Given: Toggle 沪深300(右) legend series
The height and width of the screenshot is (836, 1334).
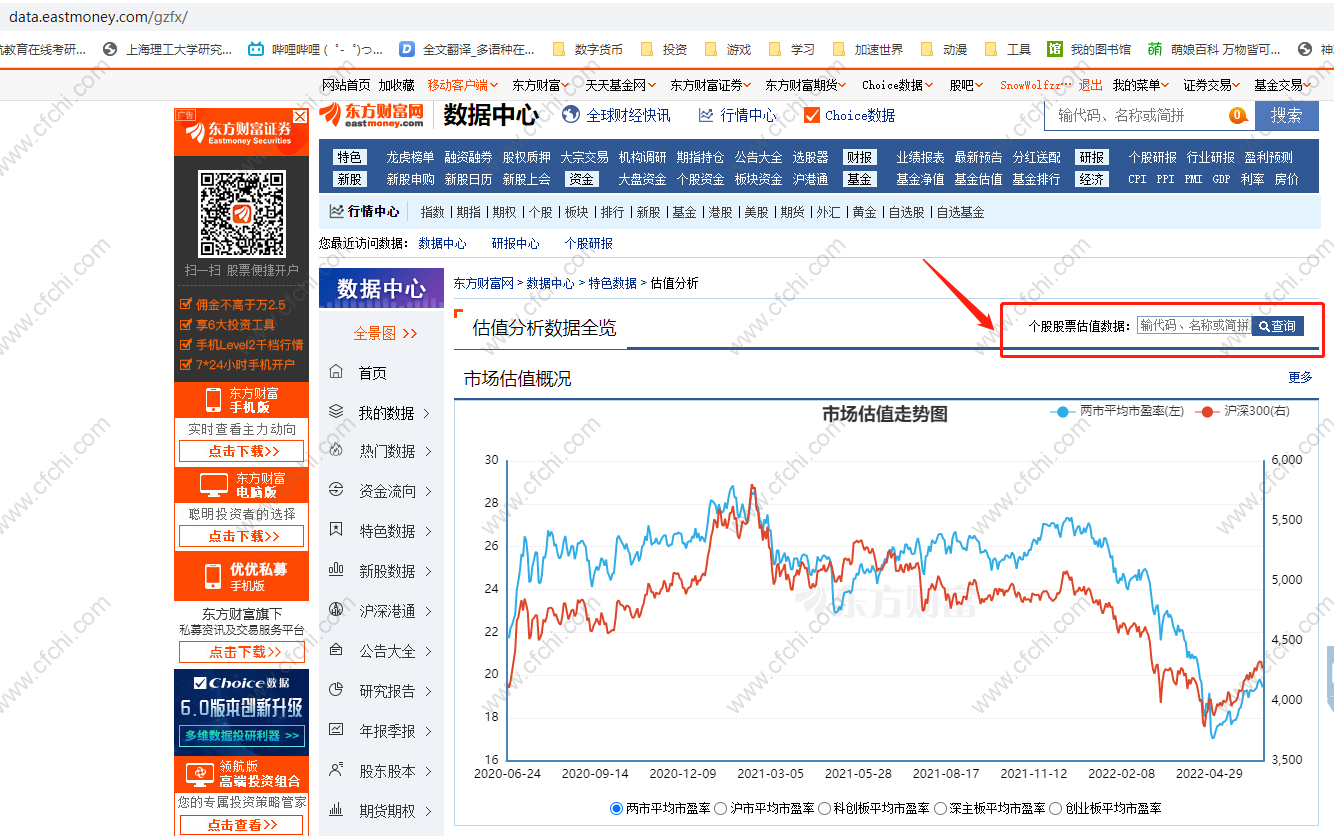Looking at the screenshot, I should (1242, 411).
